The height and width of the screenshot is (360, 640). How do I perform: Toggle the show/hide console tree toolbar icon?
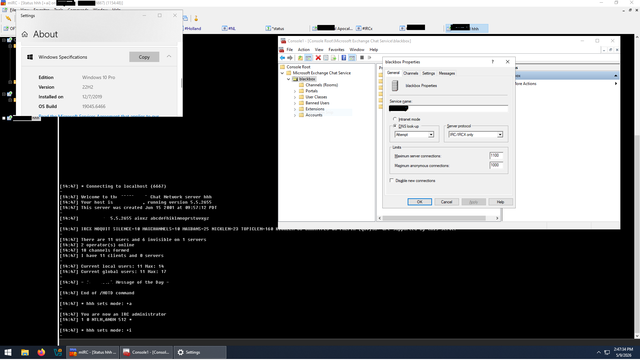309,58
